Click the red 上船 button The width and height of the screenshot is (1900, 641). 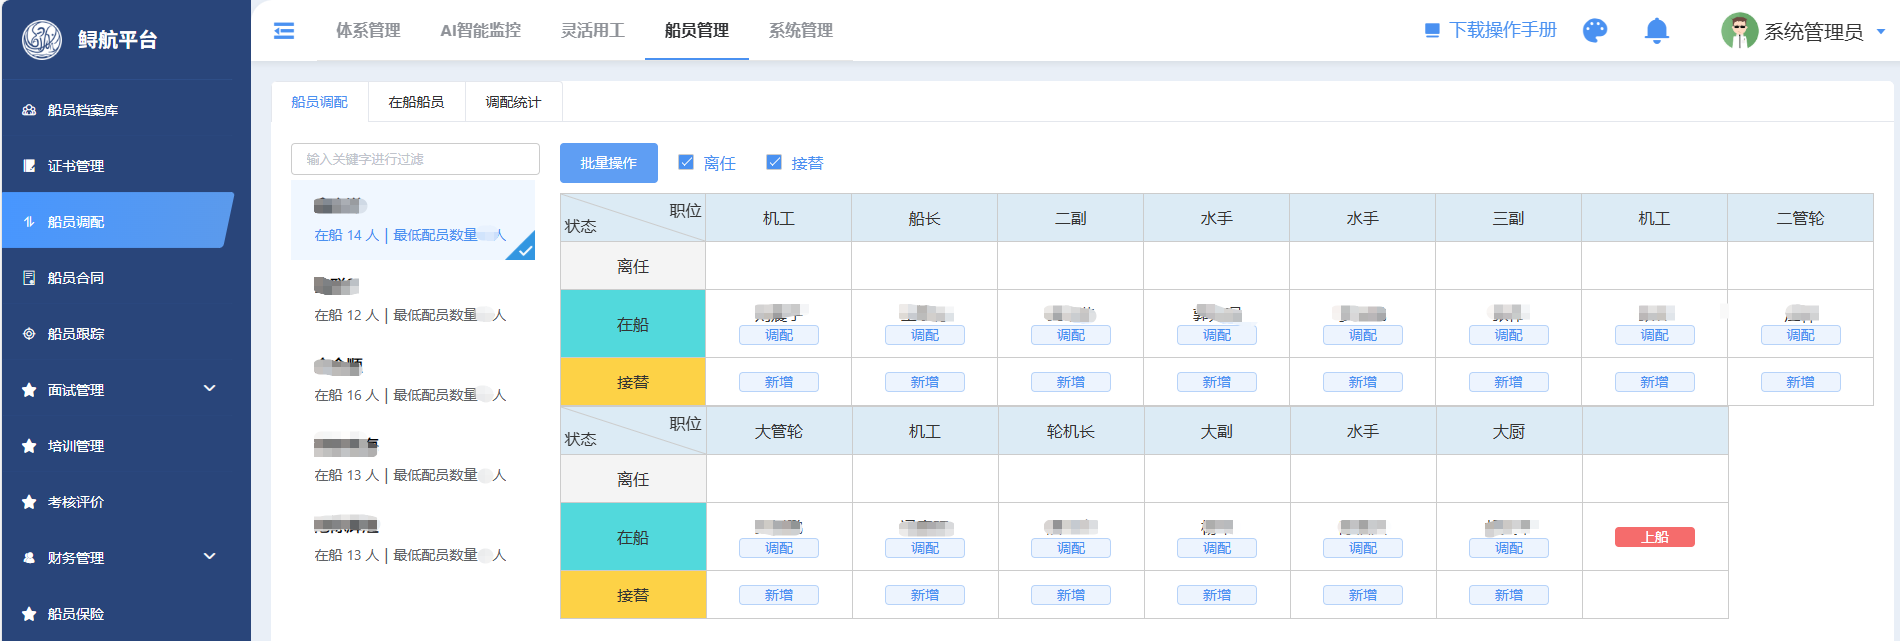click(x=1654, y=537)
